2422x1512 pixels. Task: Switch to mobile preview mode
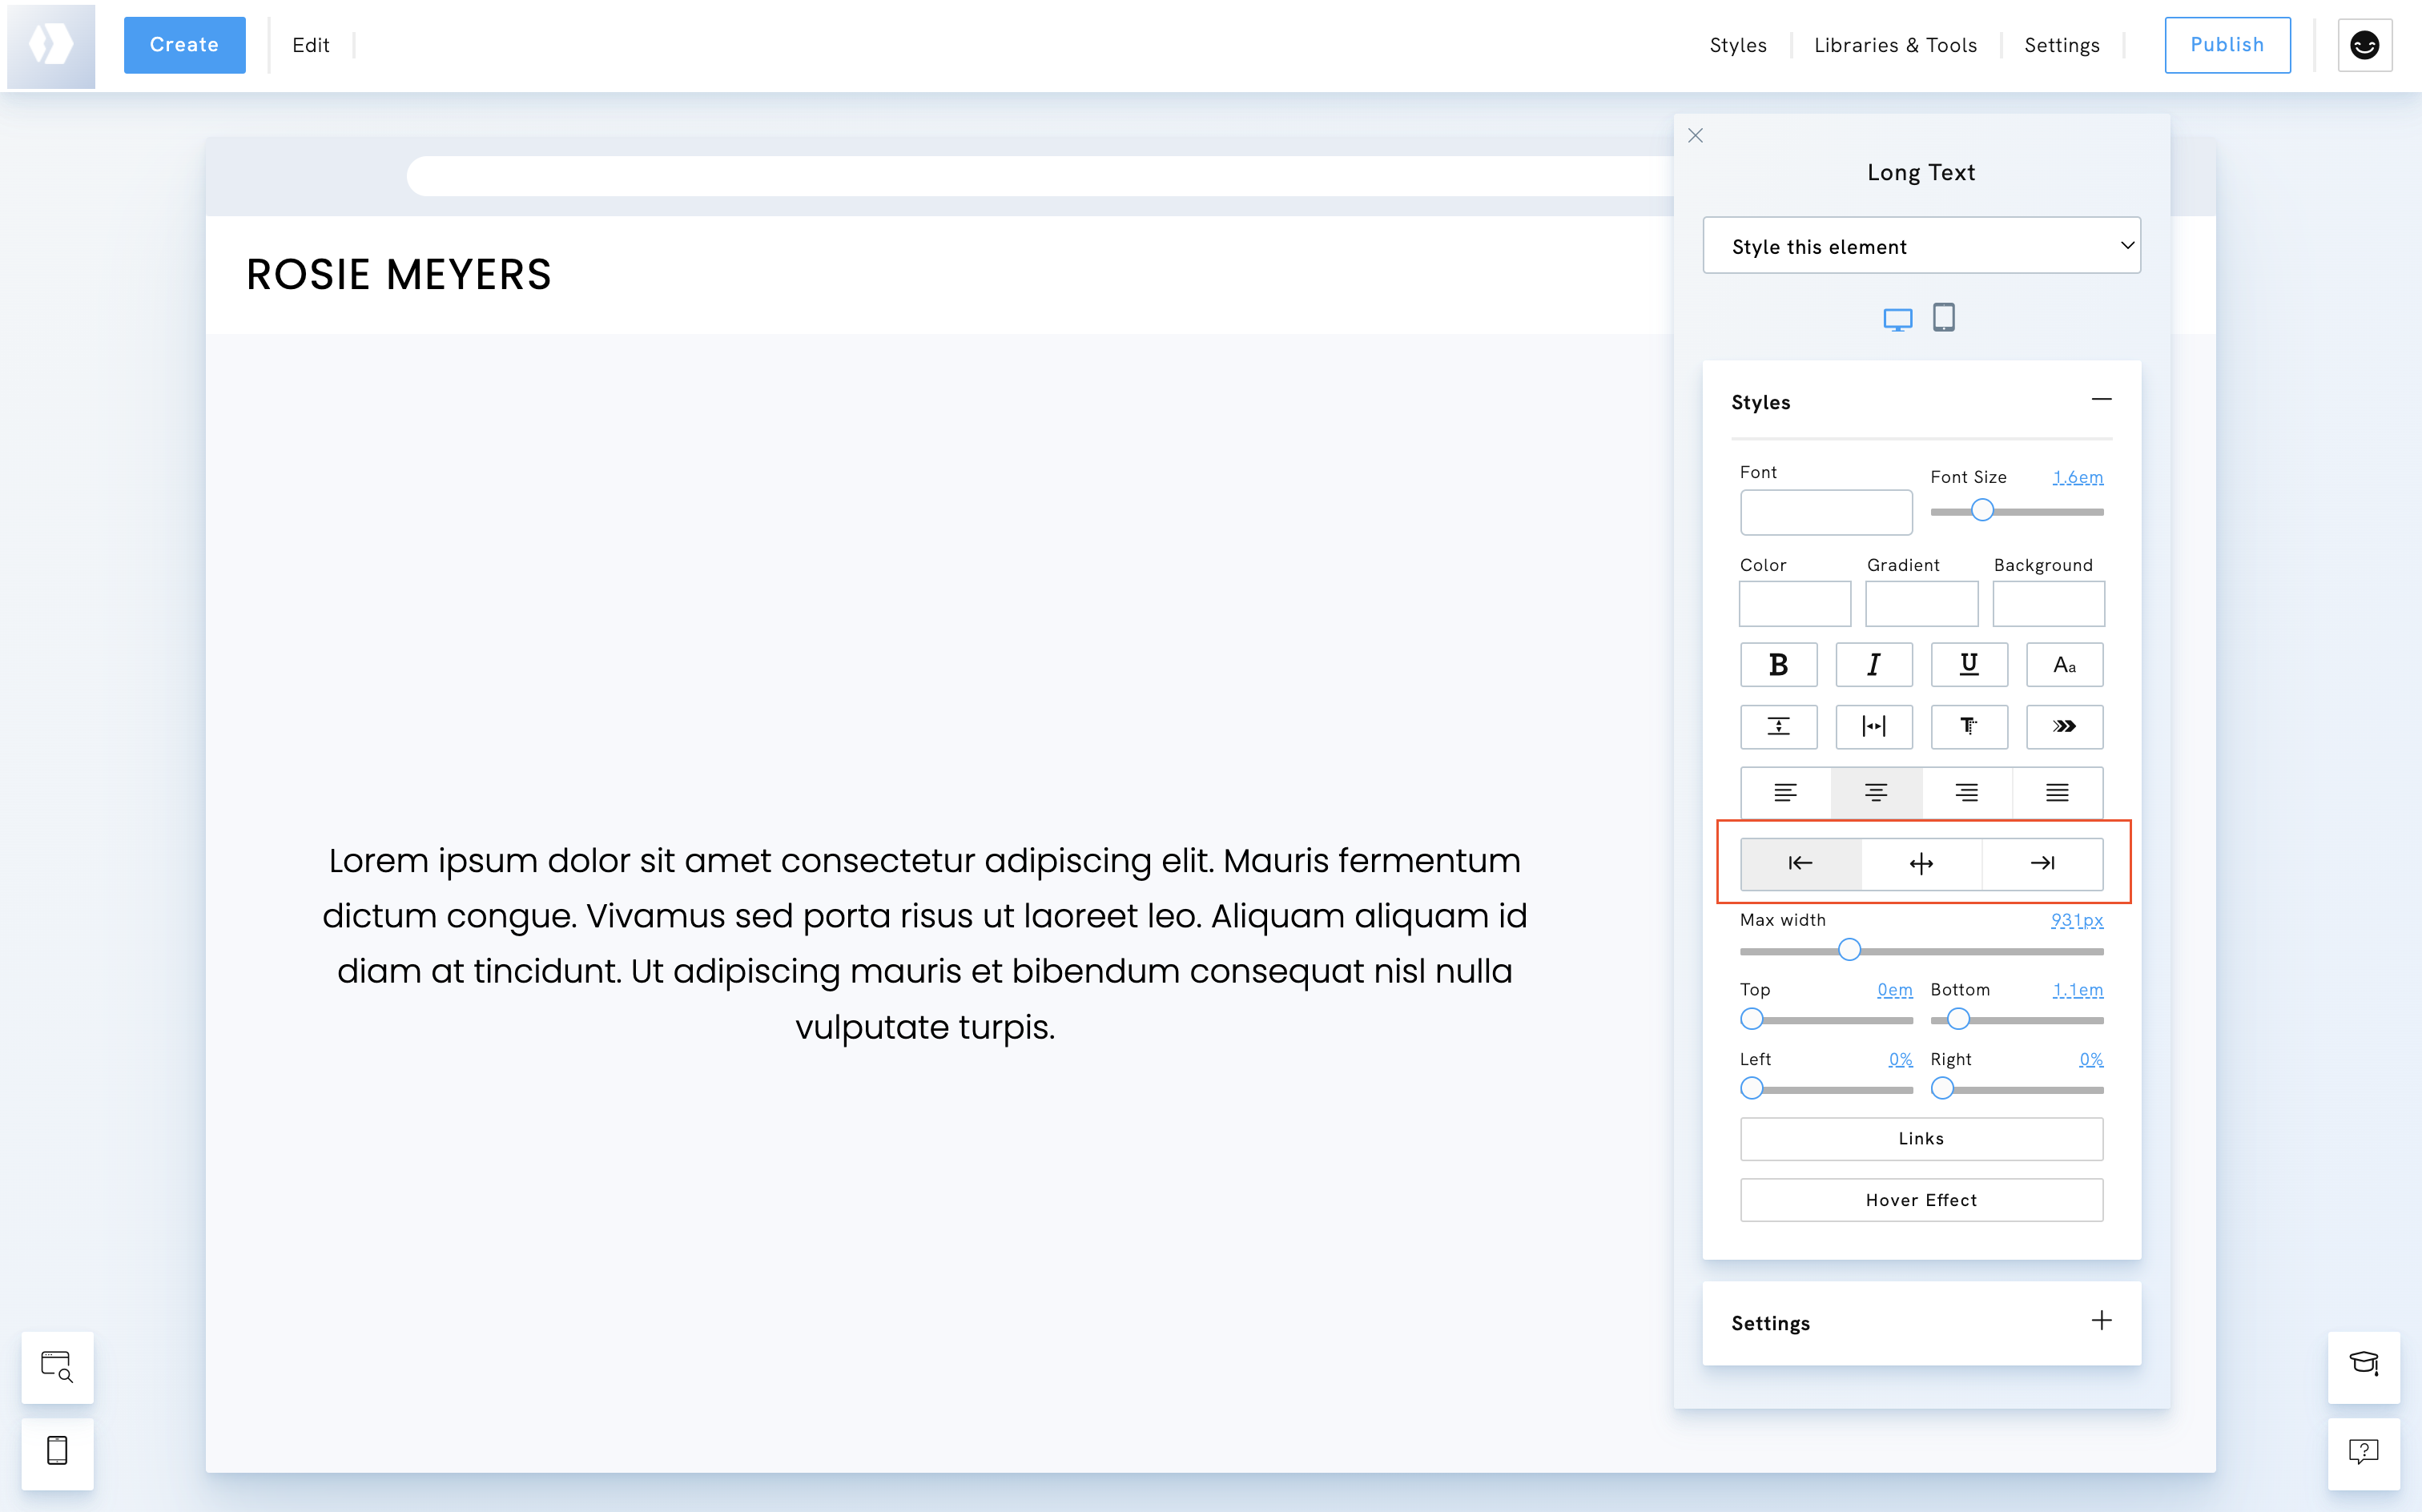click(1943, 317)
